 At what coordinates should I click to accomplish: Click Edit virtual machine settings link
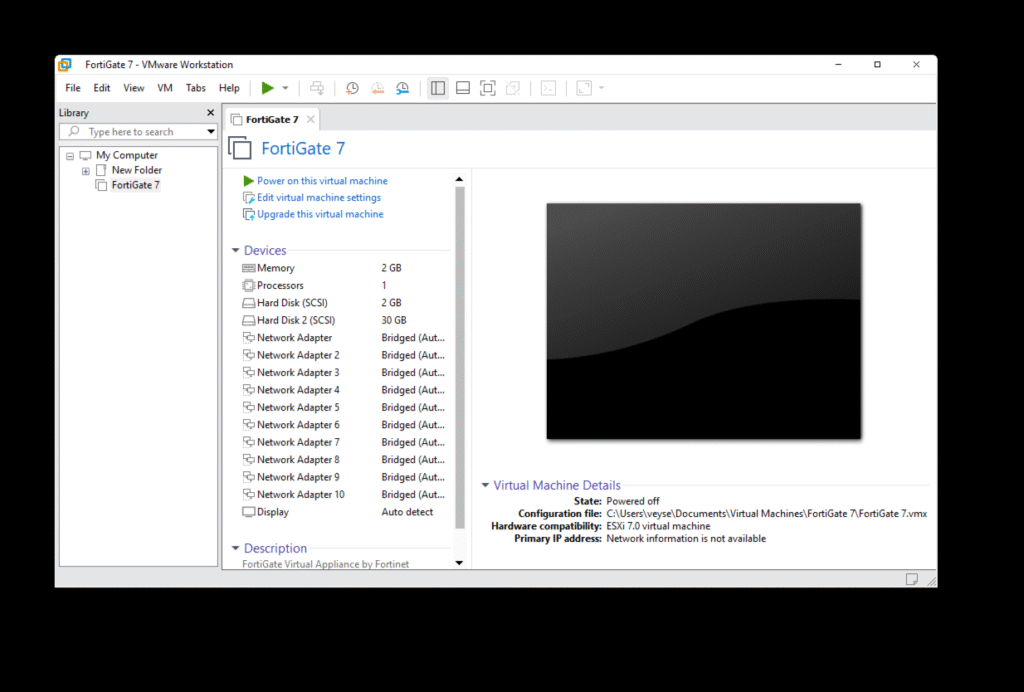tap(318, 198)
